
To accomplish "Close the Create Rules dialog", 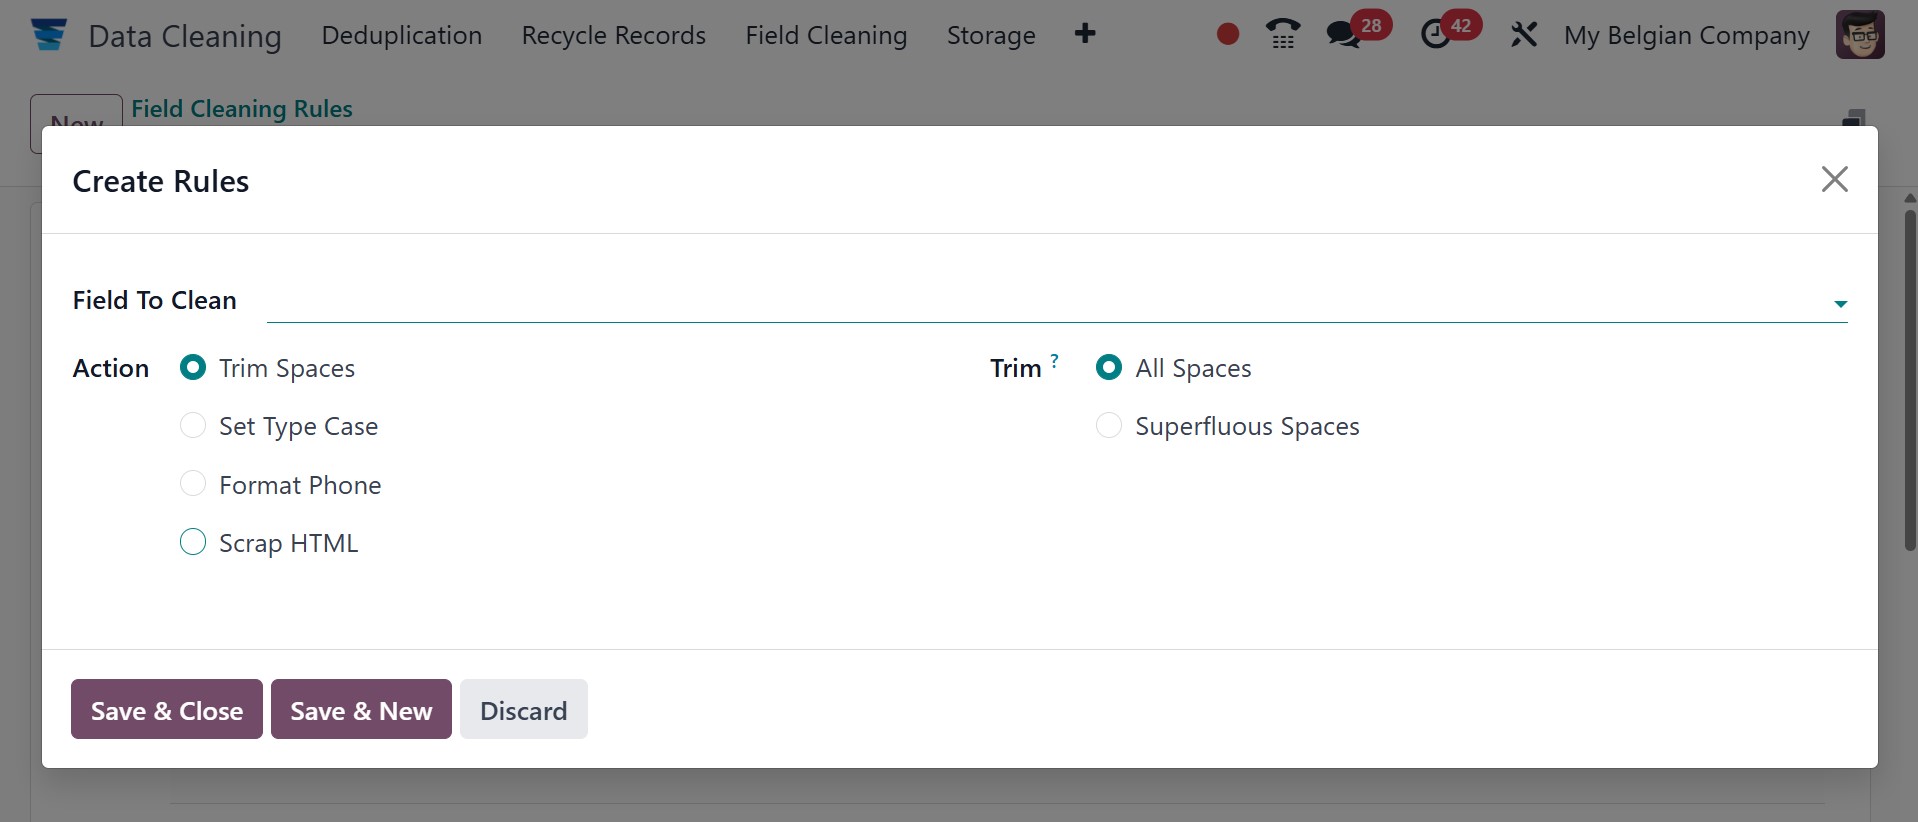I will point(1834,179).
